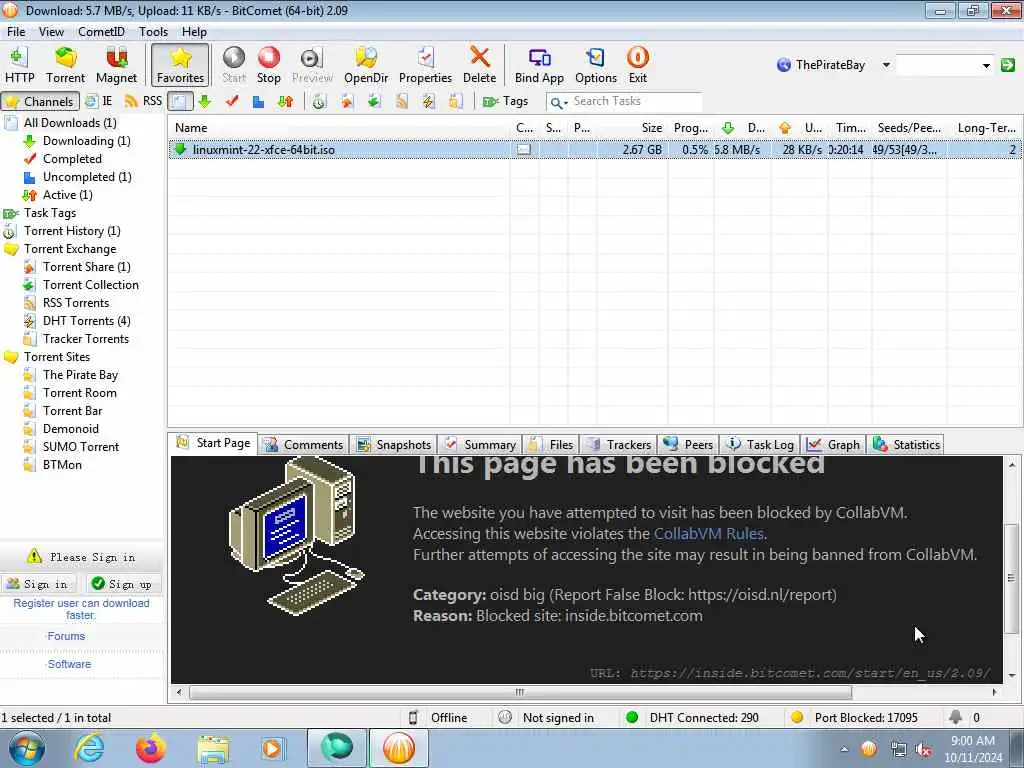Switch to the Peers tab
Image resolution: width=1024 pixels, height=768 pixels.
tap(688, 445)
